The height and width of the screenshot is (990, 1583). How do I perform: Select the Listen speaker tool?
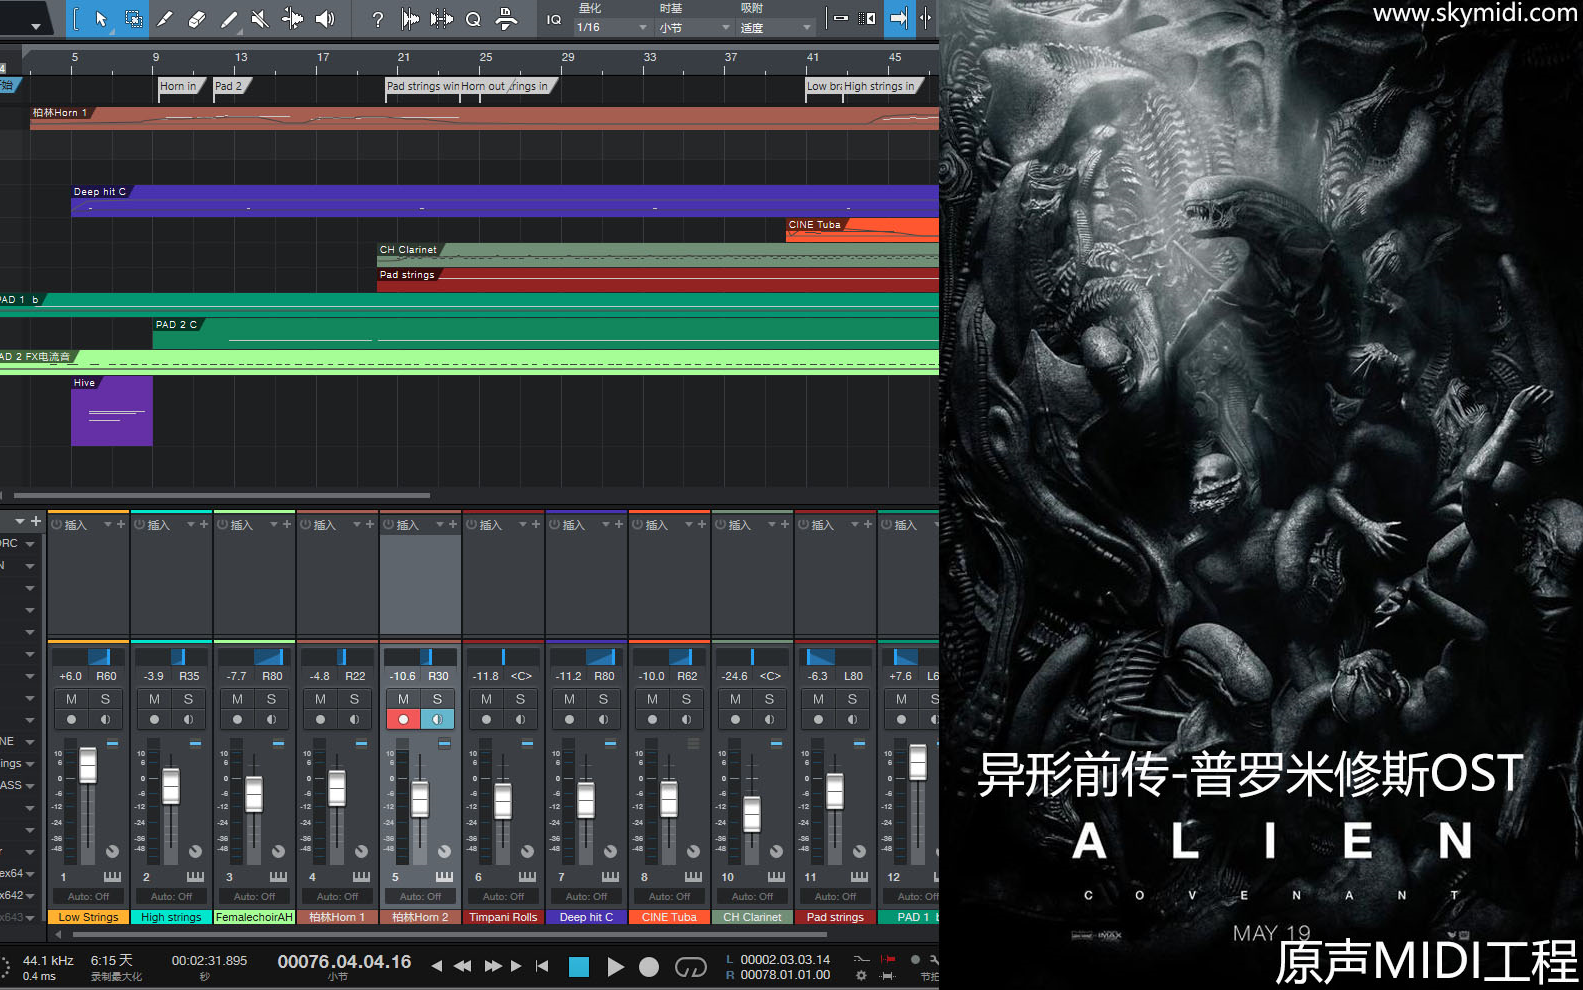325,18
